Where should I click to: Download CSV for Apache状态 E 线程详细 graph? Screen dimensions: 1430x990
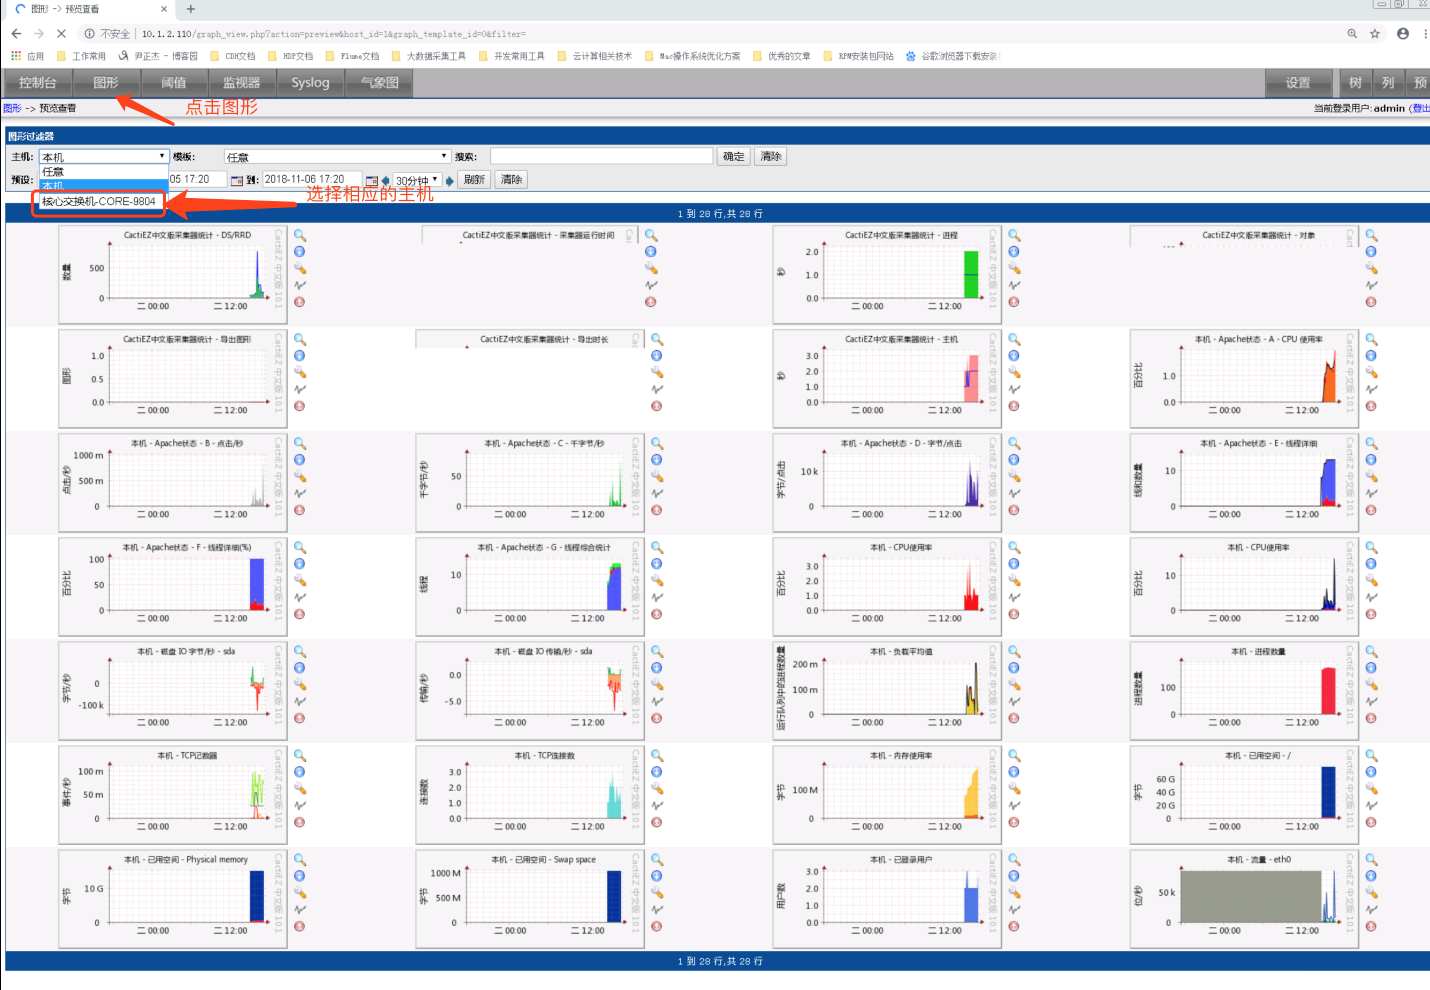click(1371, 460)
